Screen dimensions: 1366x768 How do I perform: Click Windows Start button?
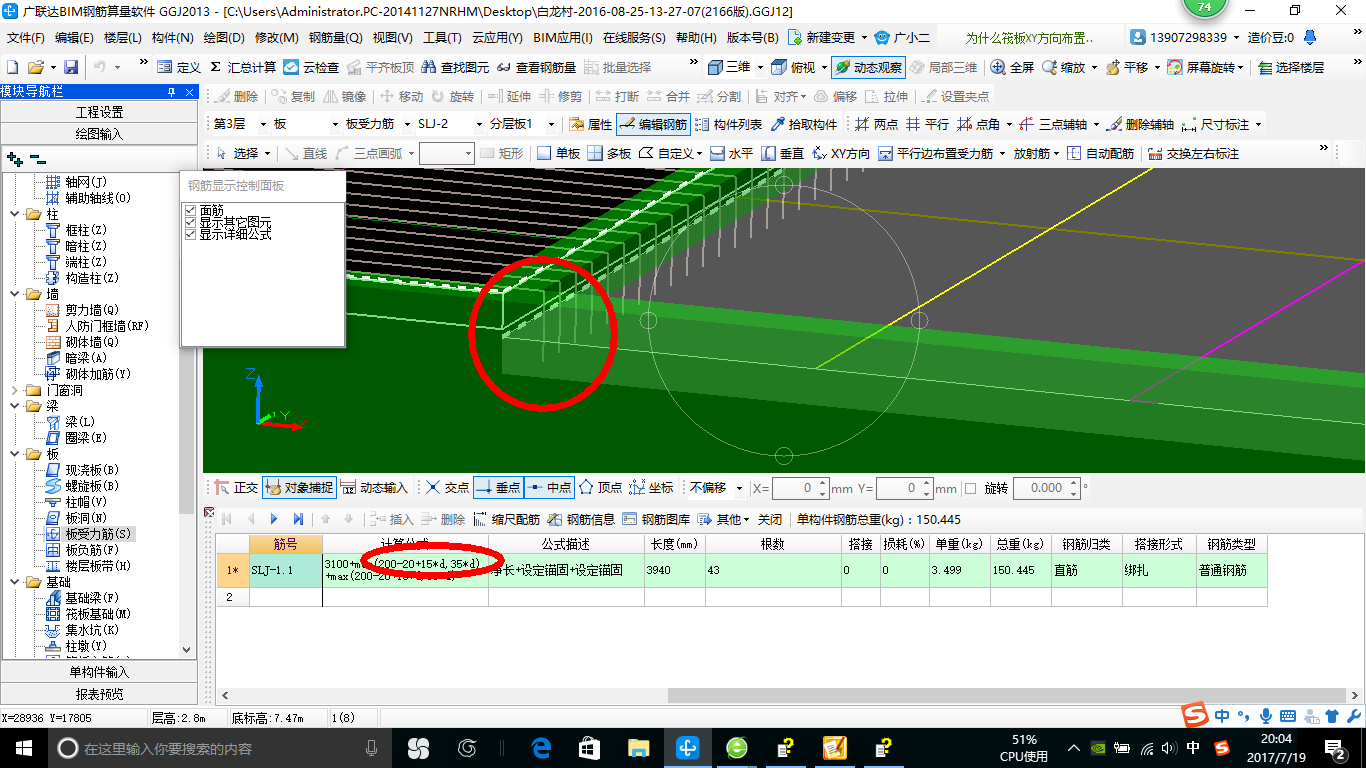23,748
